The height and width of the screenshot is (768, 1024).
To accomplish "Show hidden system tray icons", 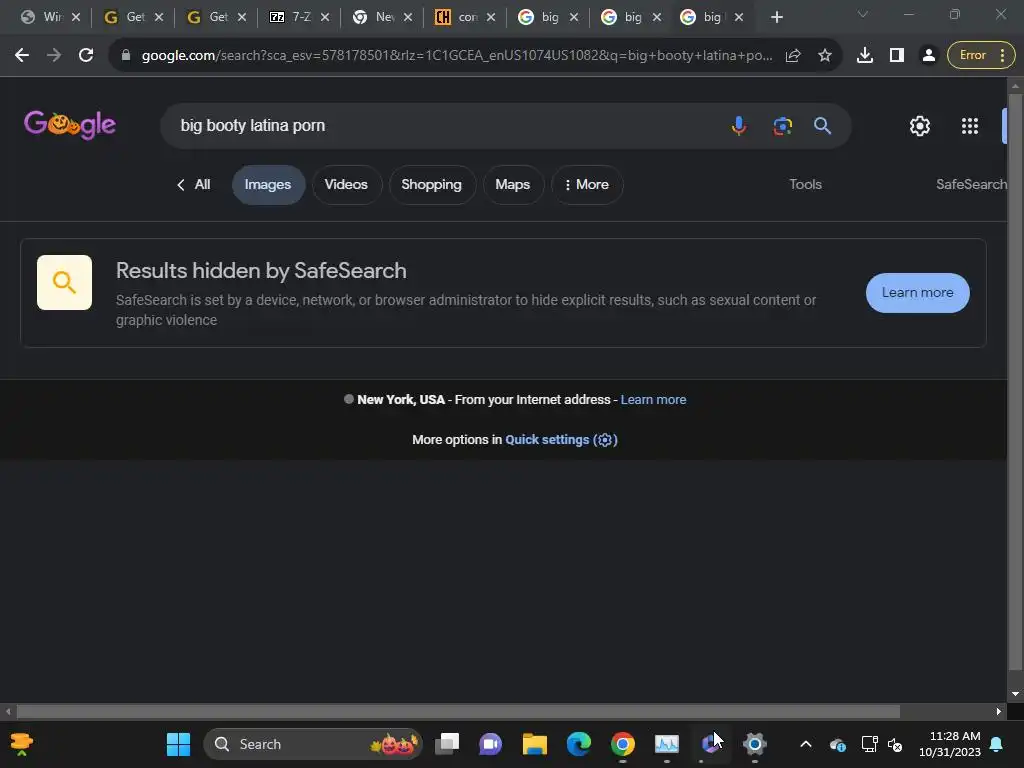I will pos(806,744).
